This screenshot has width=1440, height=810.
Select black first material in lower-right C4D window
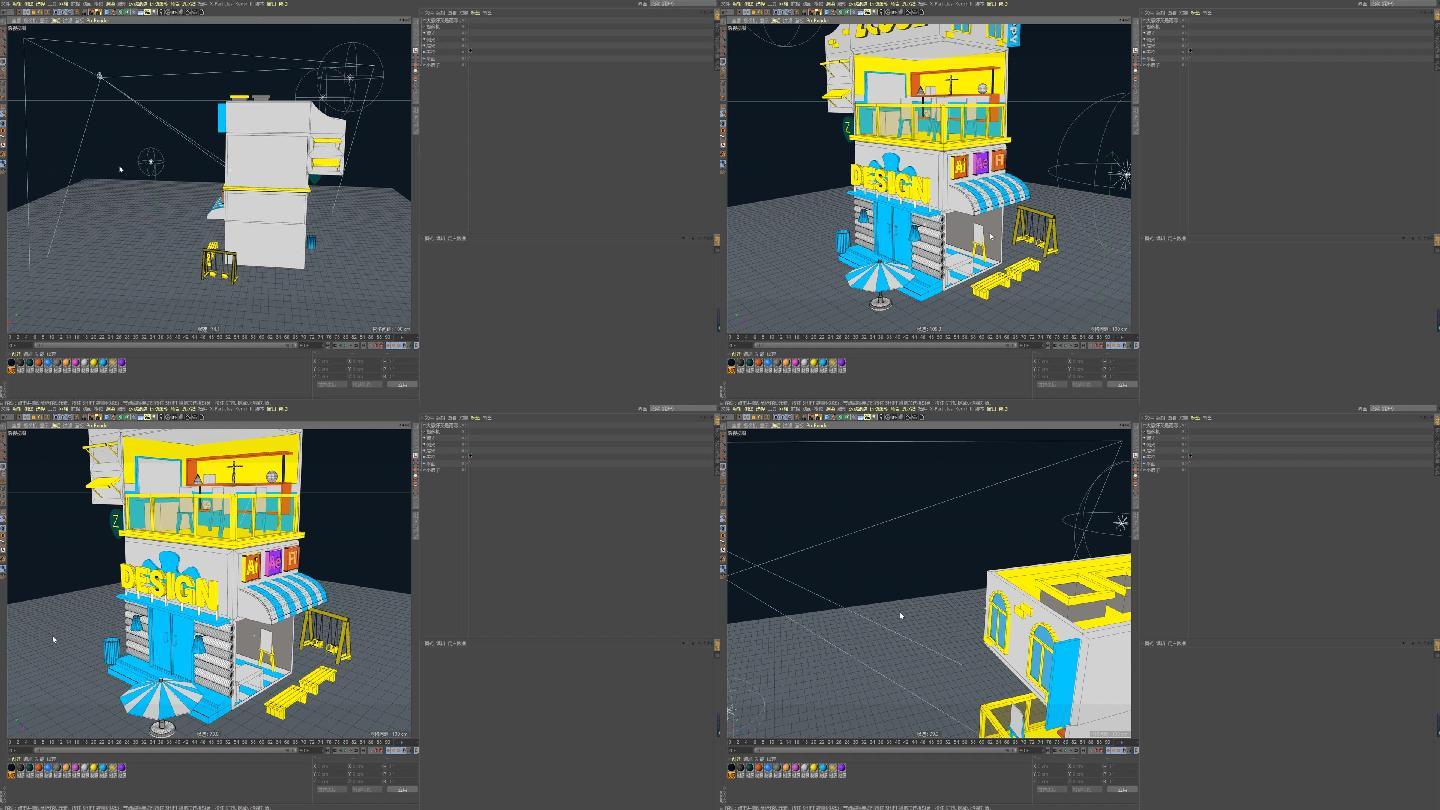[731, 767]
